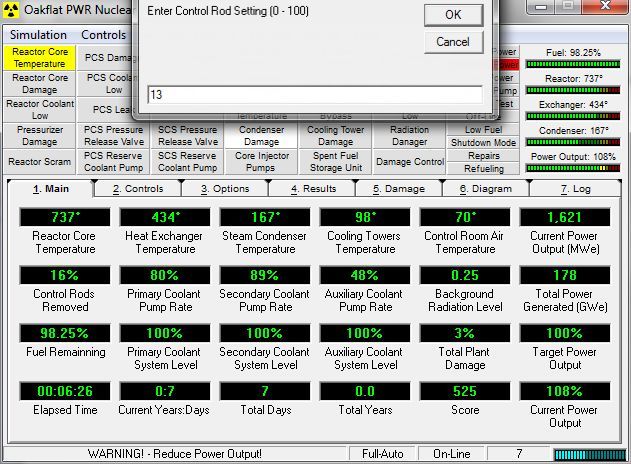Click the control rod setting input field
The height and width of the screenshot is (464, 631).
315,95
